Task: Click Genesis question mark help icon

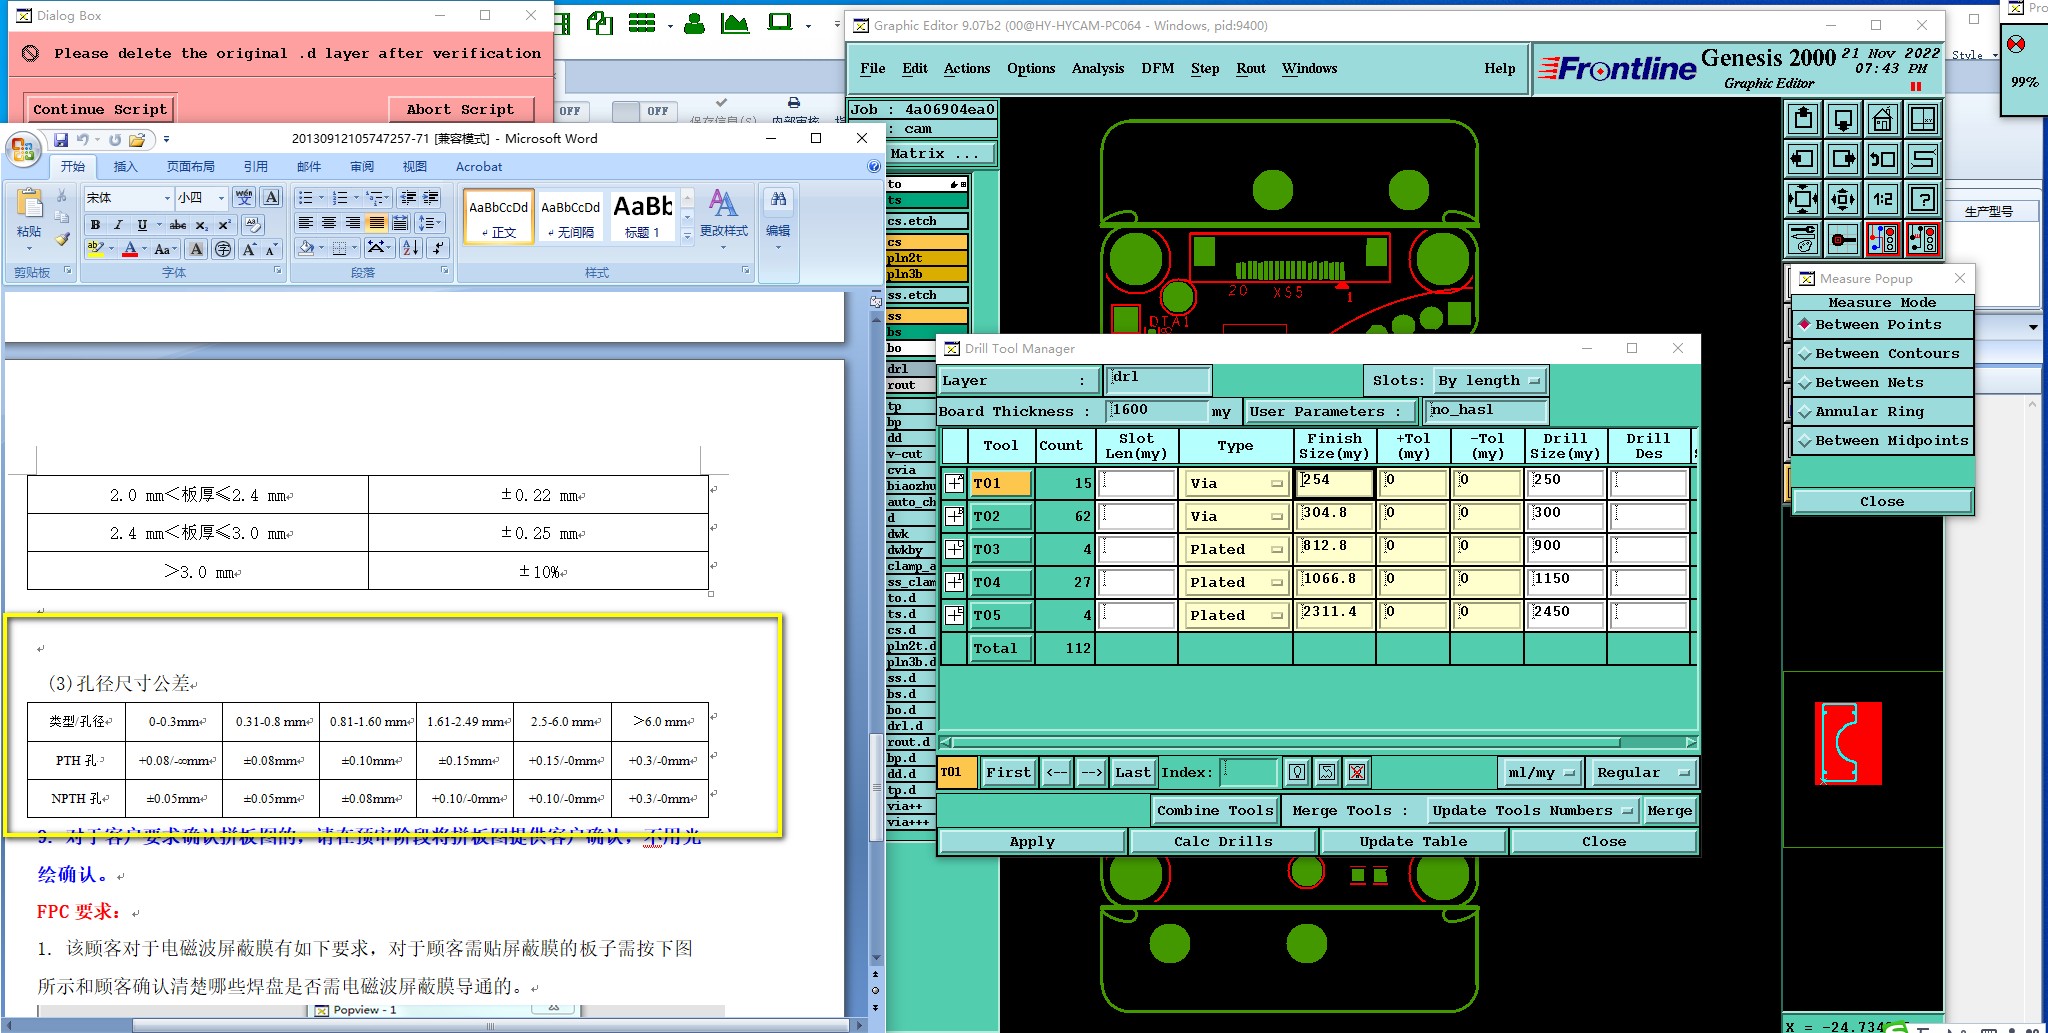Action: pyautogui.click(x=1923, y=199)
